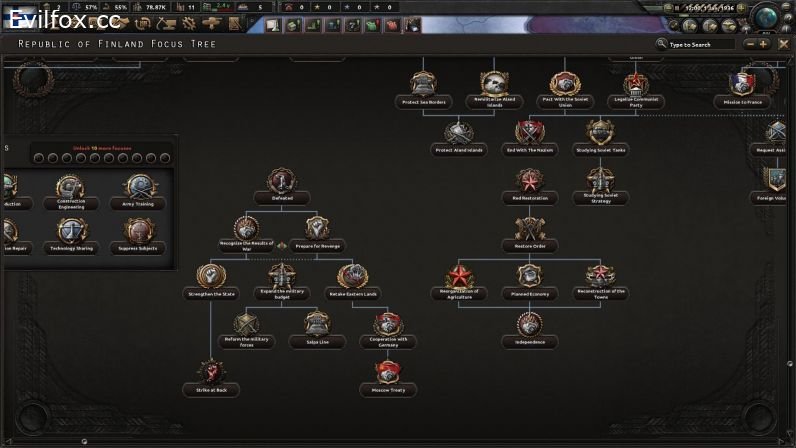Close the Republic of Finland focus tree
Viewport: 796px width, 448px height.
(783, 44)
